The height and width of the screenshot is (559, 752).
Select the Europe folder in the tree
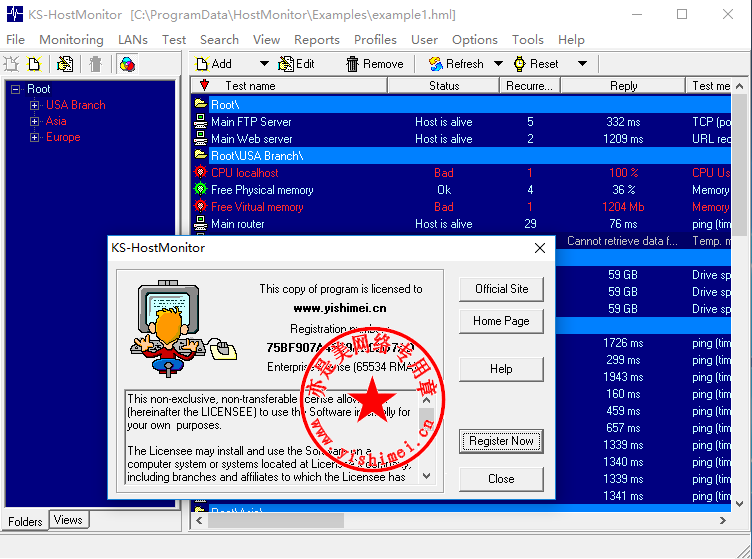click(x=63, y=137)
